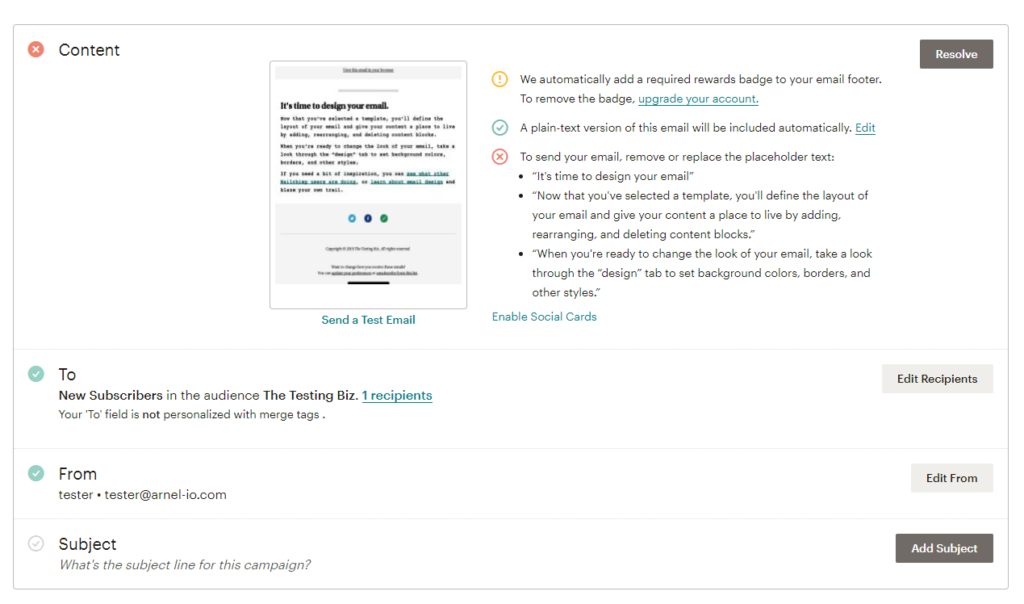Click the Edit Recipients button

click(x=937, y=379)
